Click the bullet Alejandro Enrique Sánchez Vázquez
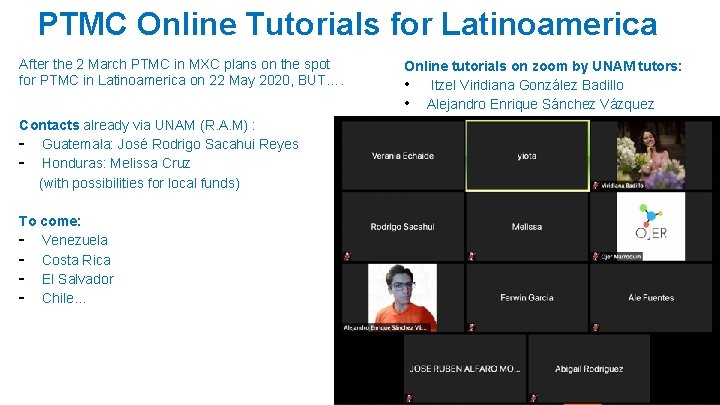 pos(540,104)
